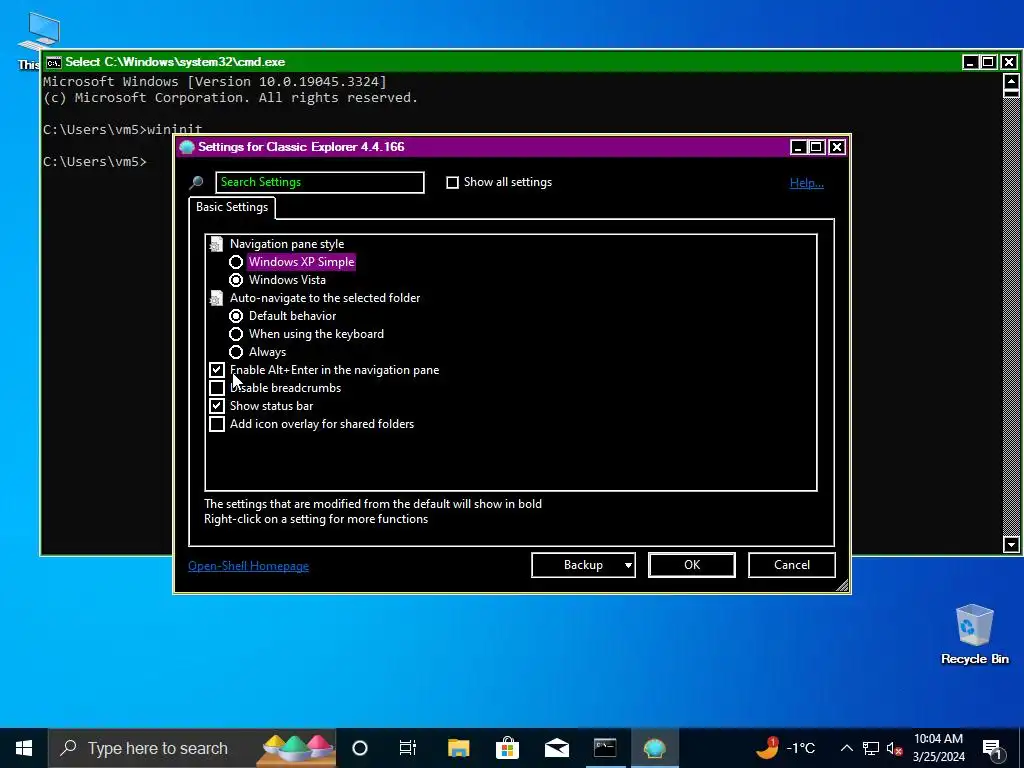Viewport: 1024px width, 768px height.
Task: Minimize the cmd.exe window
Action: [x=970, y=62]
